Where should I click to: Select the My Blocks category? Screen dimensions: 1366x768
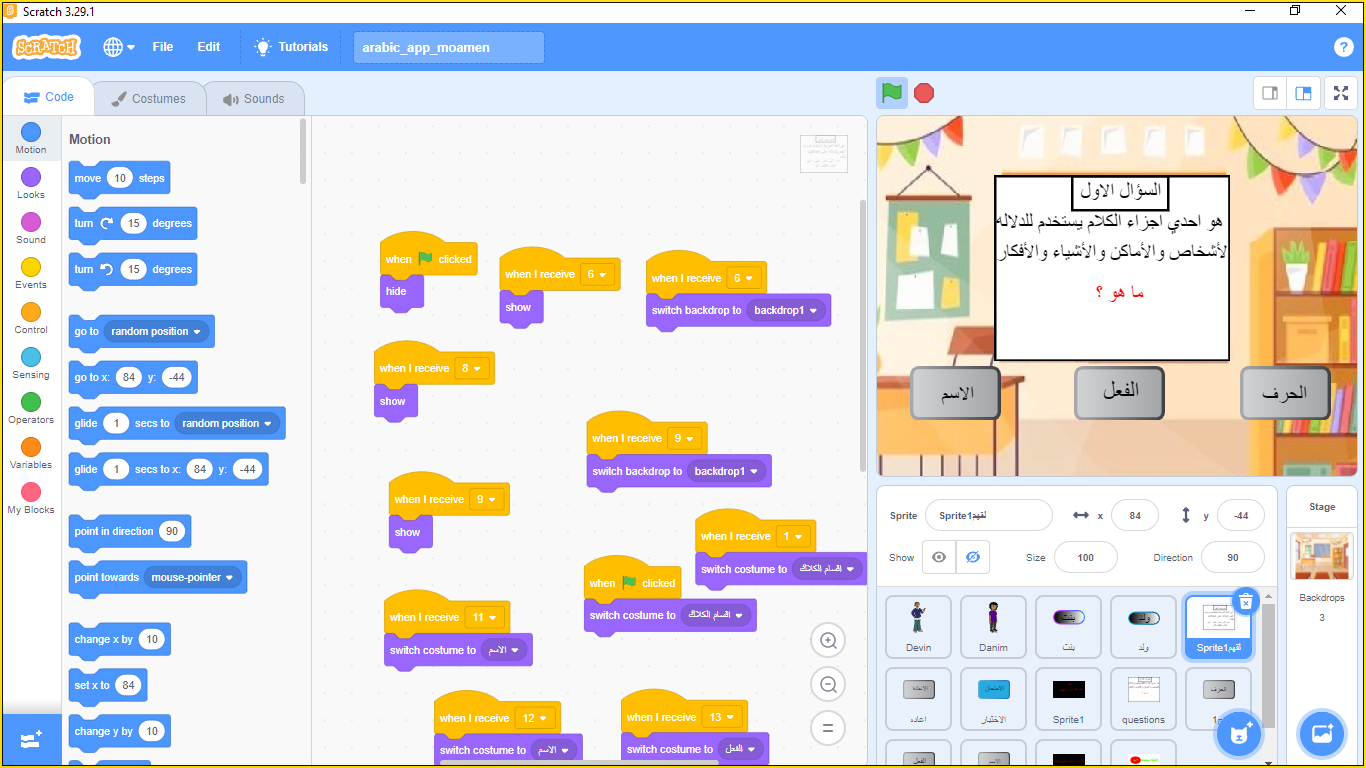coord(31,498)
